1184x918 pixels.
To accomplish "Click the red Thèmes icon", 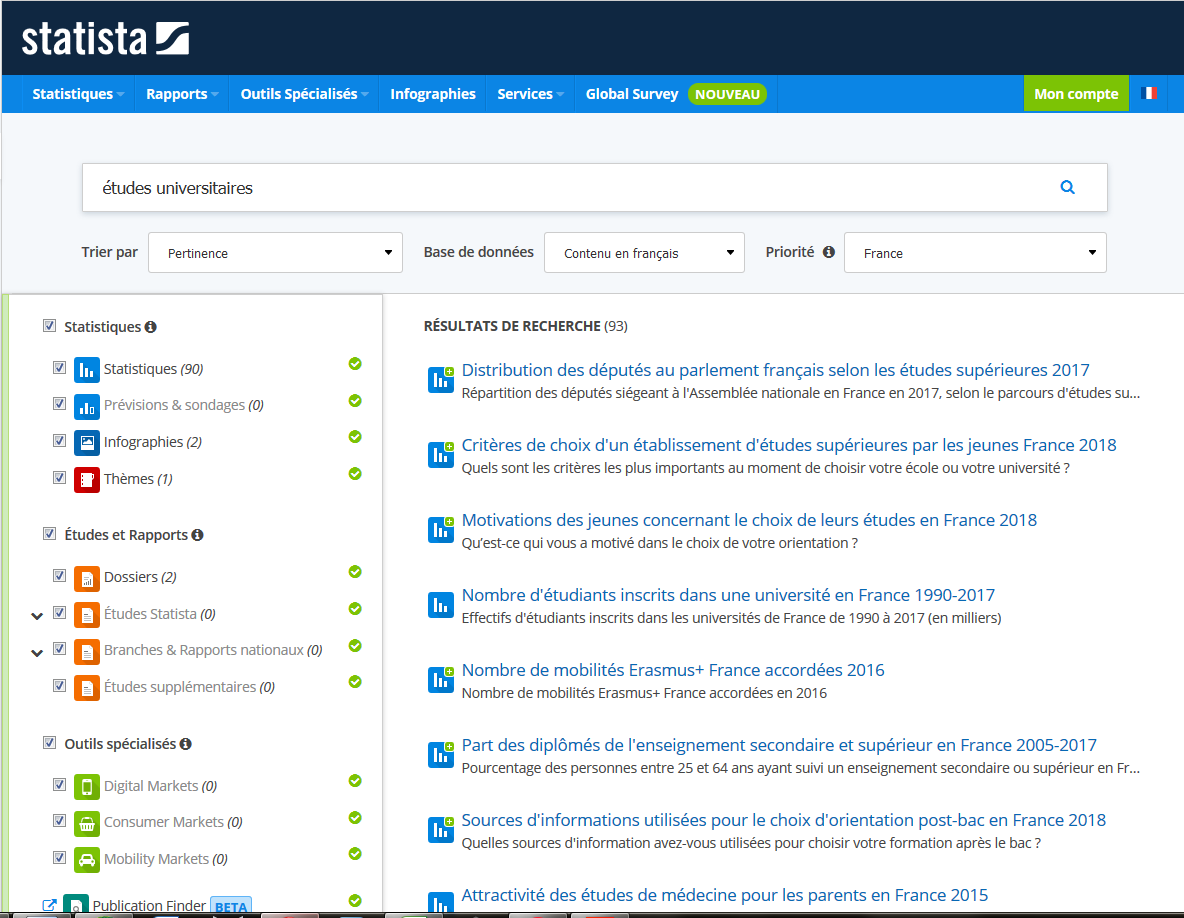I will [87, 480].
